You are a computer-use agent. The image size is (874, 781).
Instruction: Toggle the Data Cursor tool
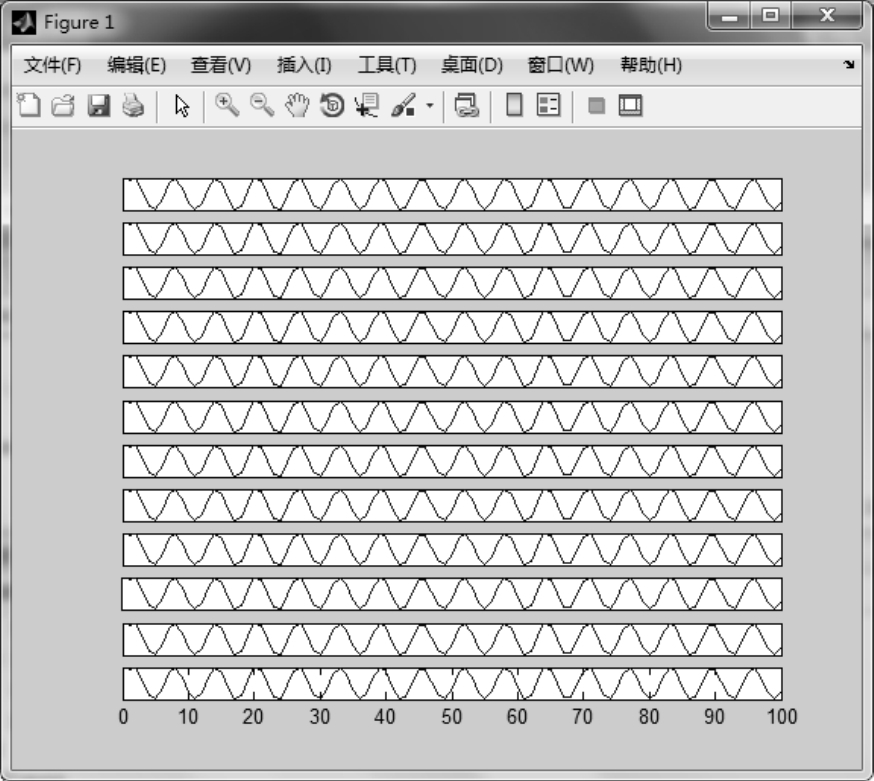pyautogui.click(x=366, y=106)
